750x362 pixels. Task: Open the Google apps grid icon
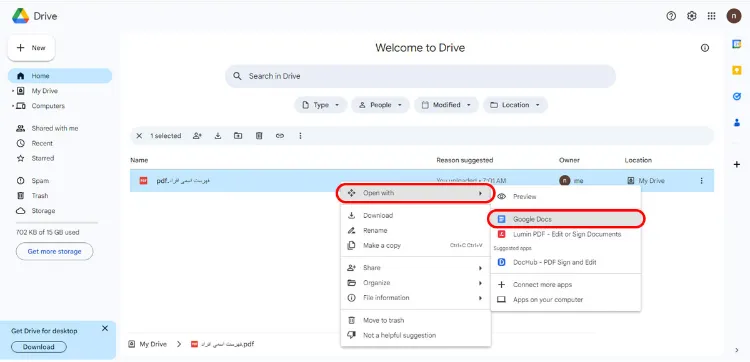[x=712, y=16]
